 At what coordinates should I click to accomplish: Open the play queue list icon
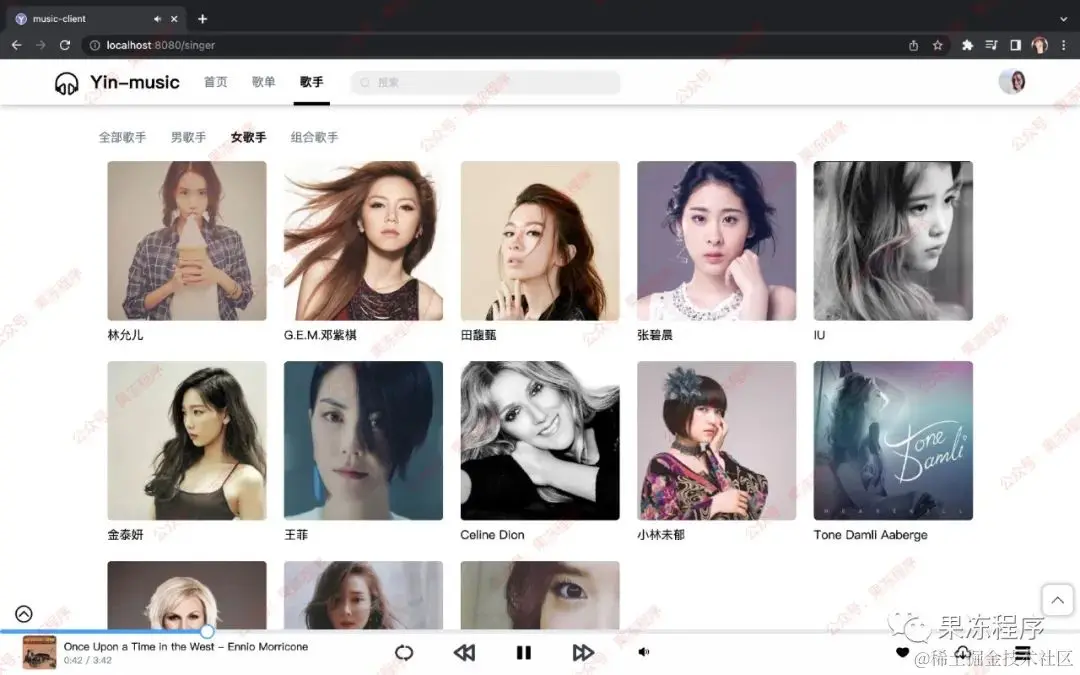click(x=1022, y=652)
